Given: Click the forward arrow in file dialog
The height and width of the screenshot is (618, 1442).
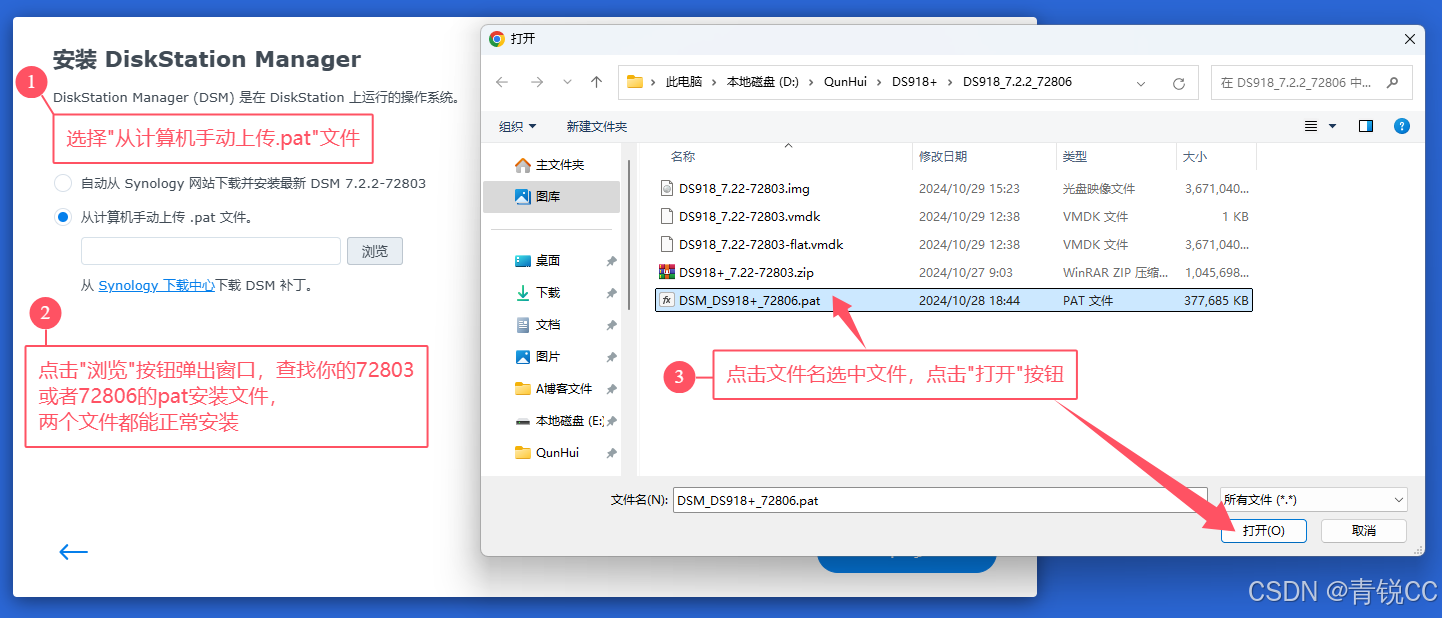Looking at the screenshot, I should [x=537, y=82].
